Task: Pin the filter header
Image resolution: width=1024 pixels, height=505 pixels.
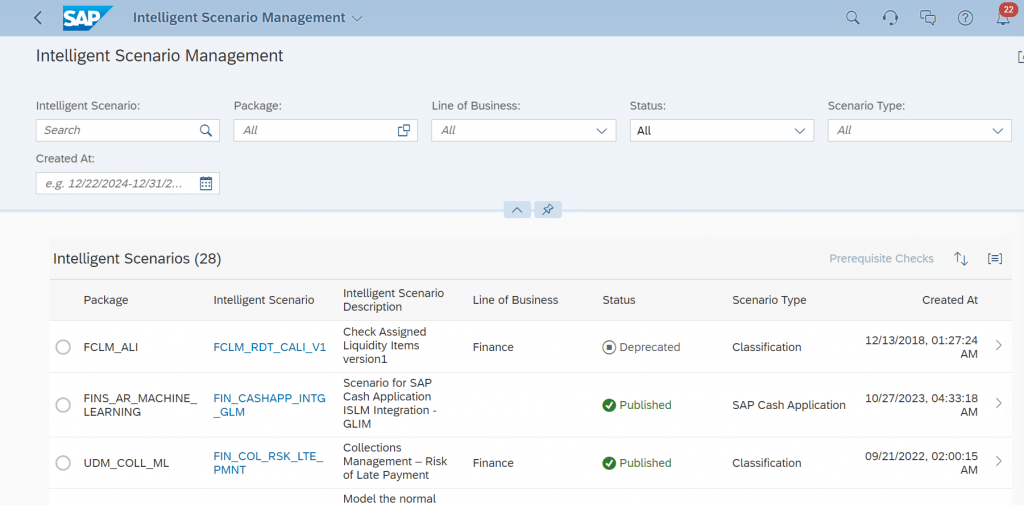Action: [x=548, y=210]
